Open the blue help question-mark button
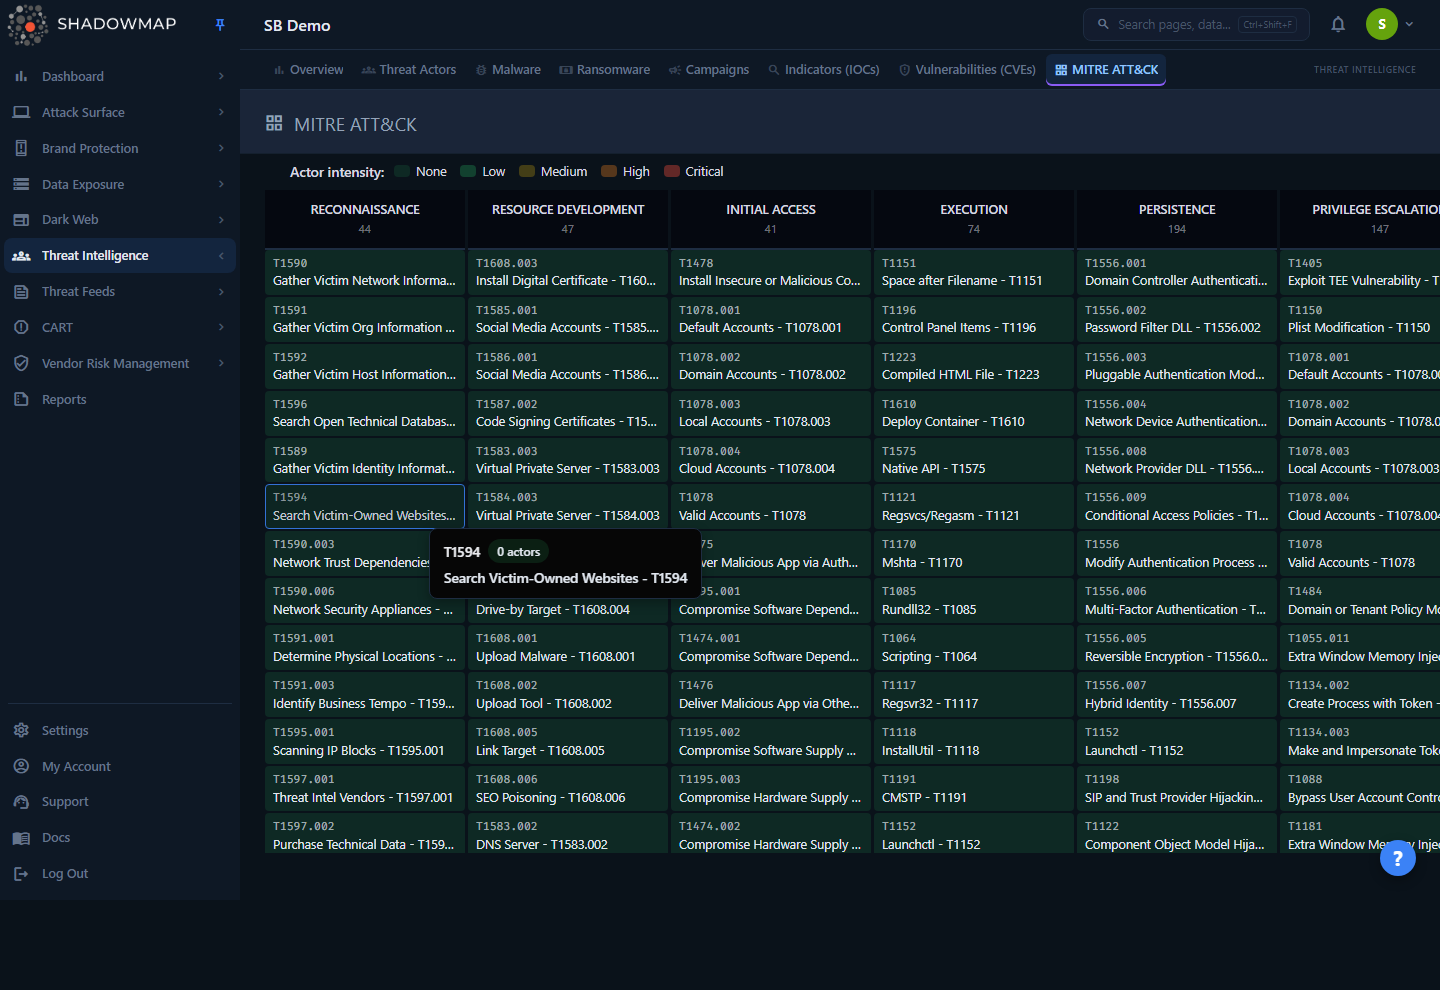1440x990 pixels. tap(1398, 858)
